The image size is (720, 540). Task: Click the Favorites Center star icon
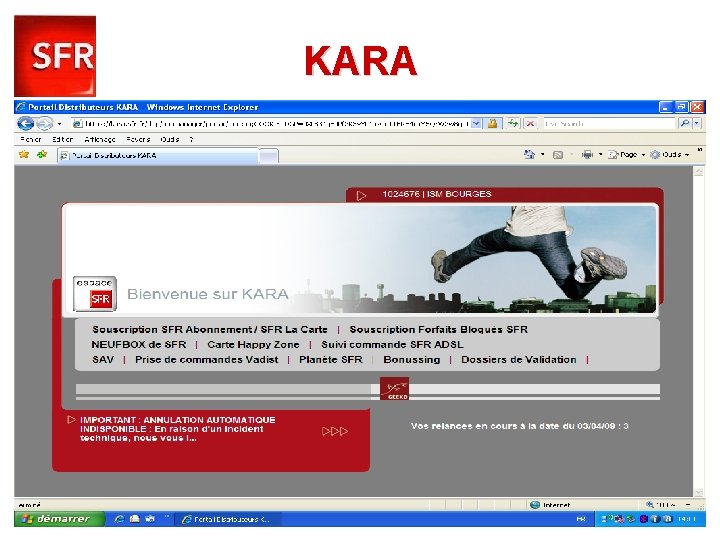pyautogui.click(x=24, y=155)
